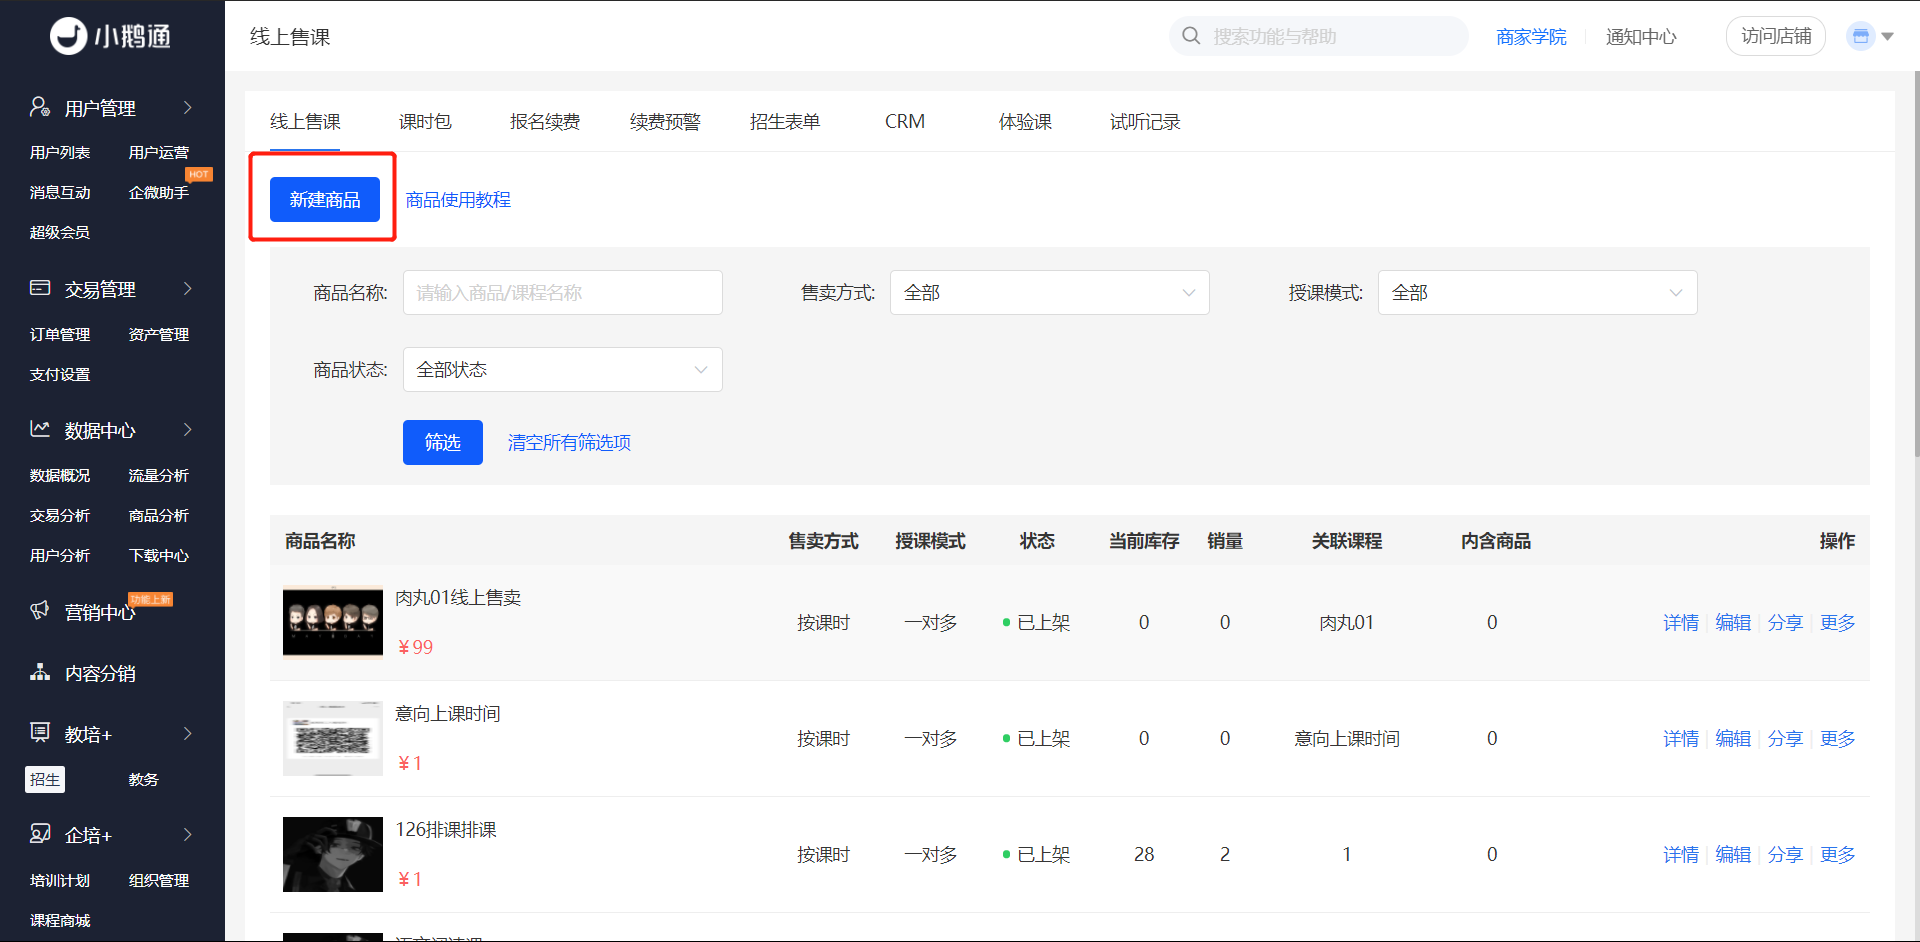Open 详情 for 肉丸01线上售卖
The image size is (1920, 942).
click(x=1681, y=622)
